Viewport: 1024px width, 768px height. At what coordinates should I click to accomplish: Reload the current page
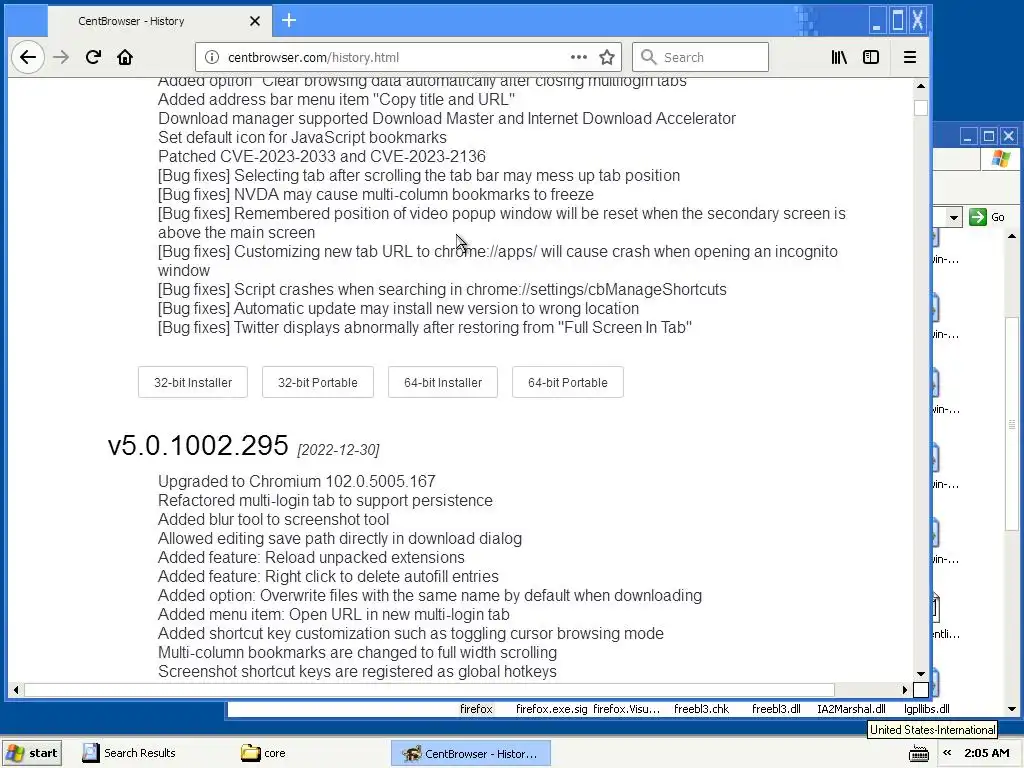coord(93,57)
